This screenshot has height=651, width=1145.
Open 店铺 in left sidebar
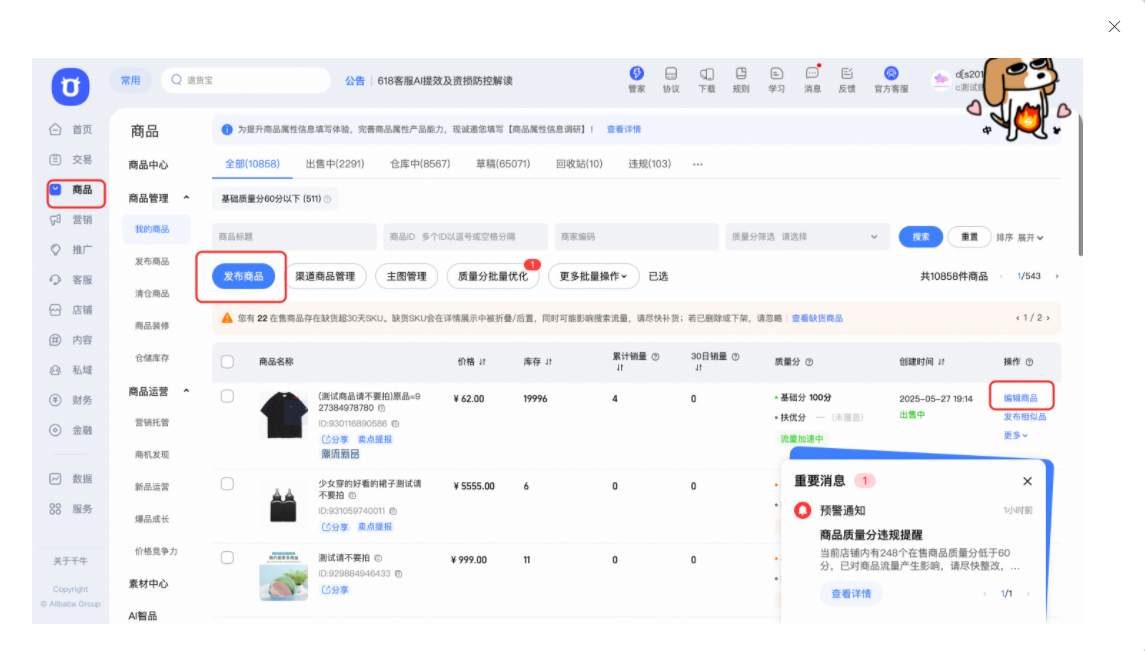71,309
